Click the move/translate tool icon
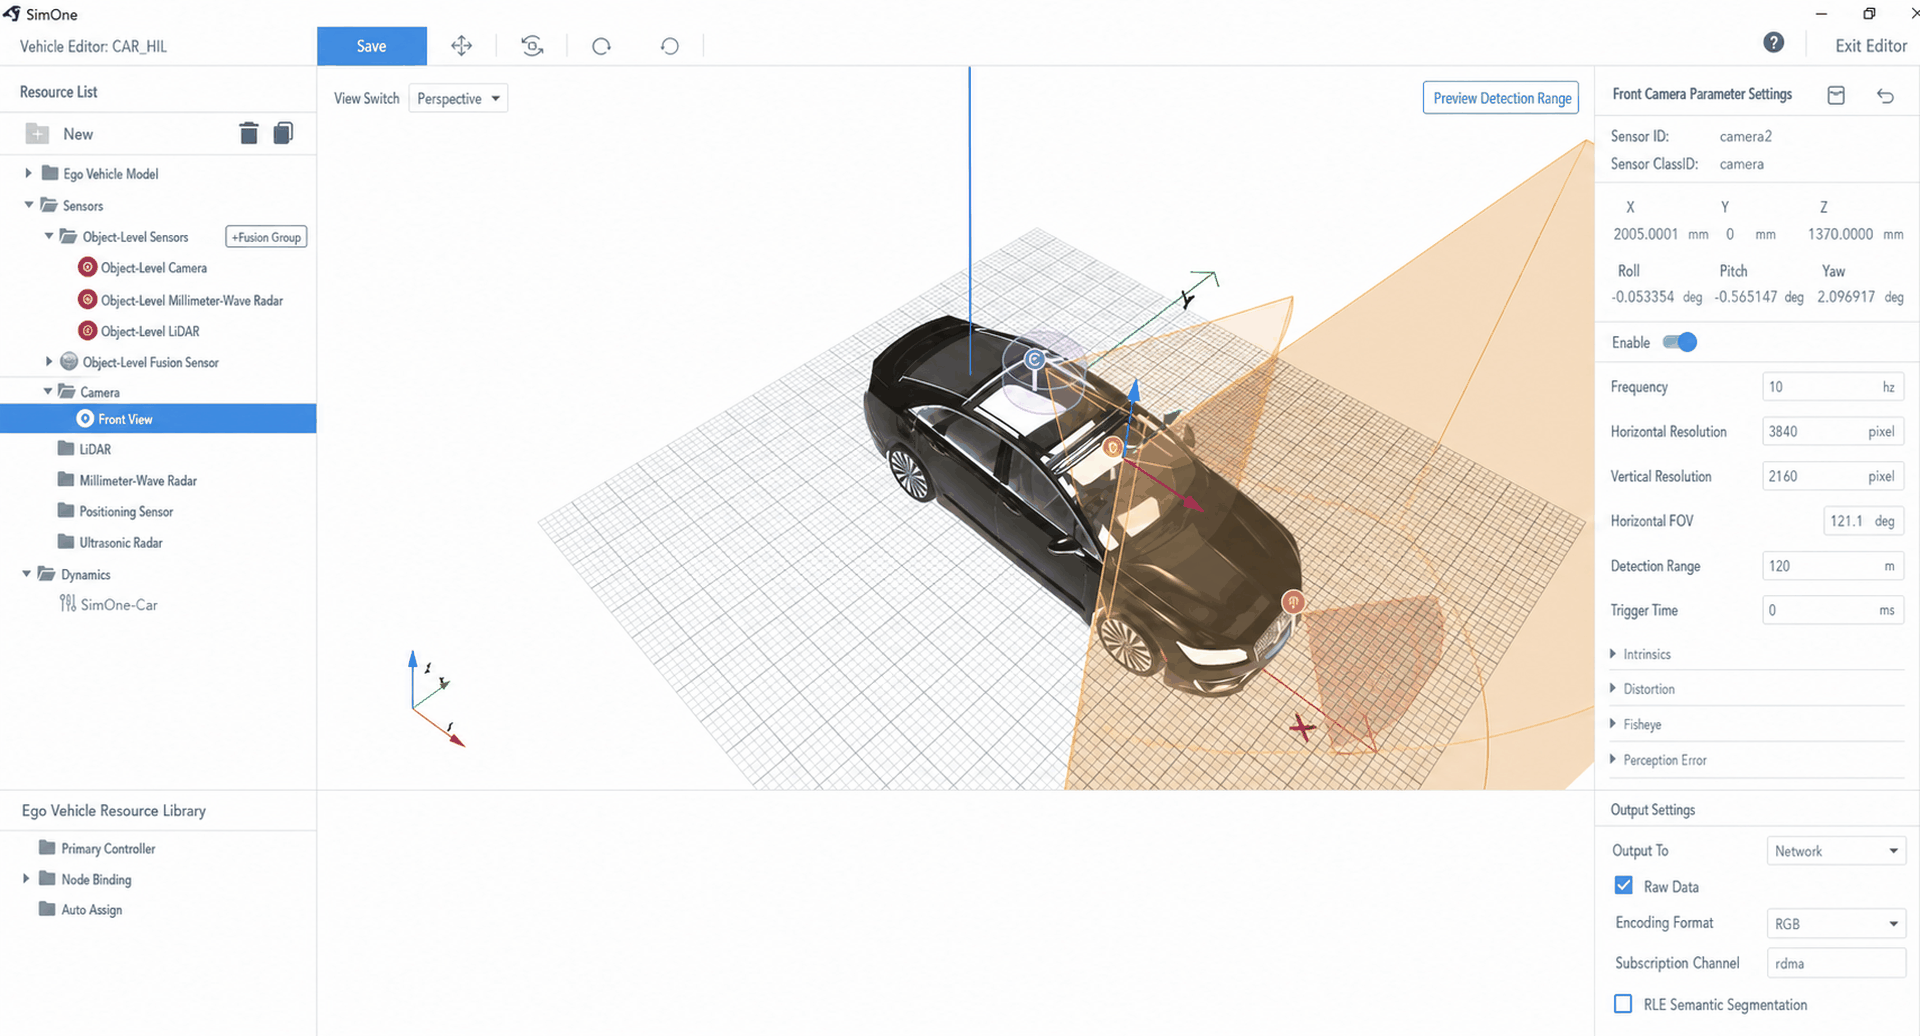The image size is (1920, 1036). click(x=461, y=46)
